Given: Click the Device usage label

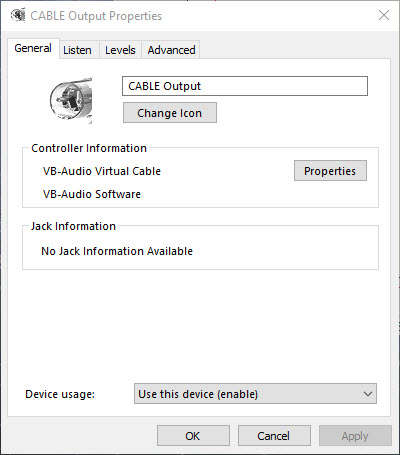Looking at the screenshot, I should point(60,394).
